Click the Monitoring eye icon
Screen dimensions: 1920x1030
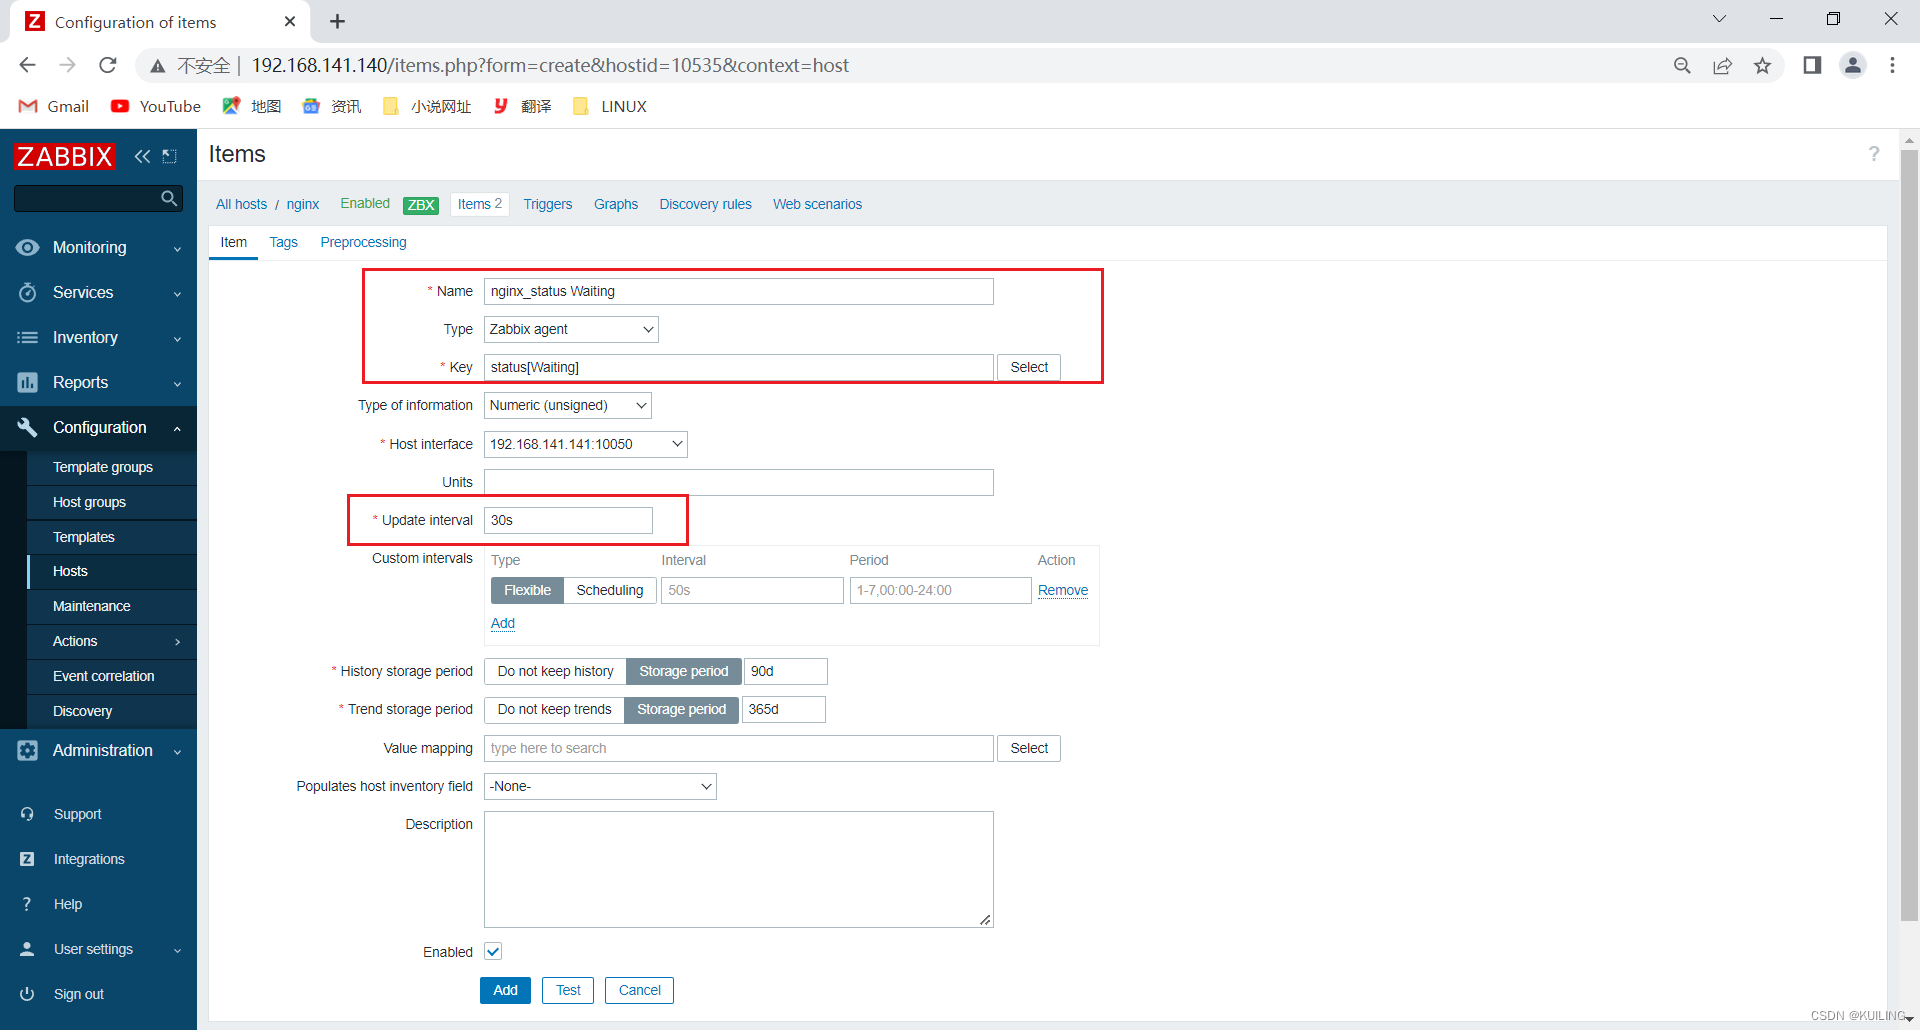(x=27, y=247)
